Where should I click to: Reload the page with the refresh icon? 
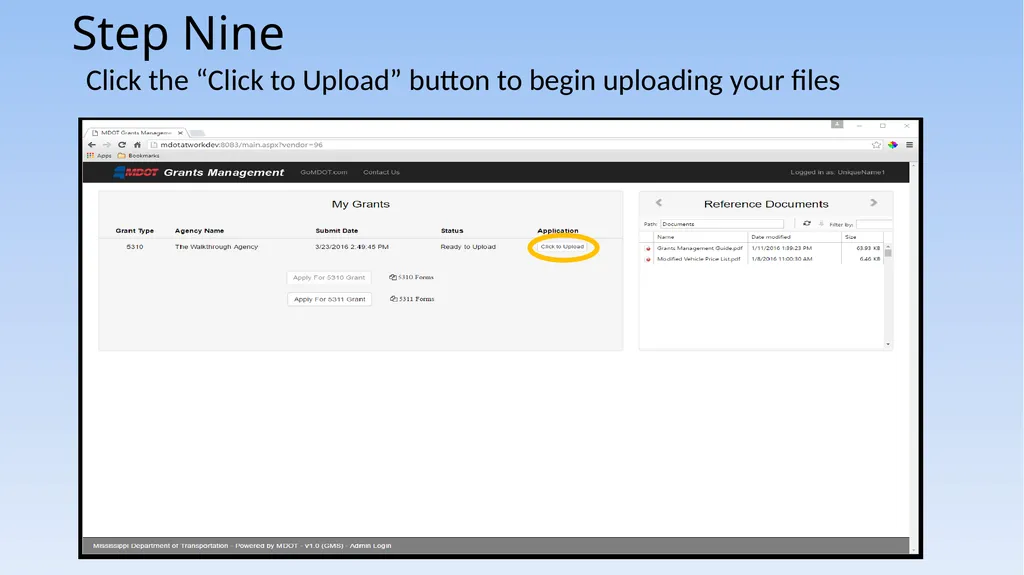tap(121, 144)
